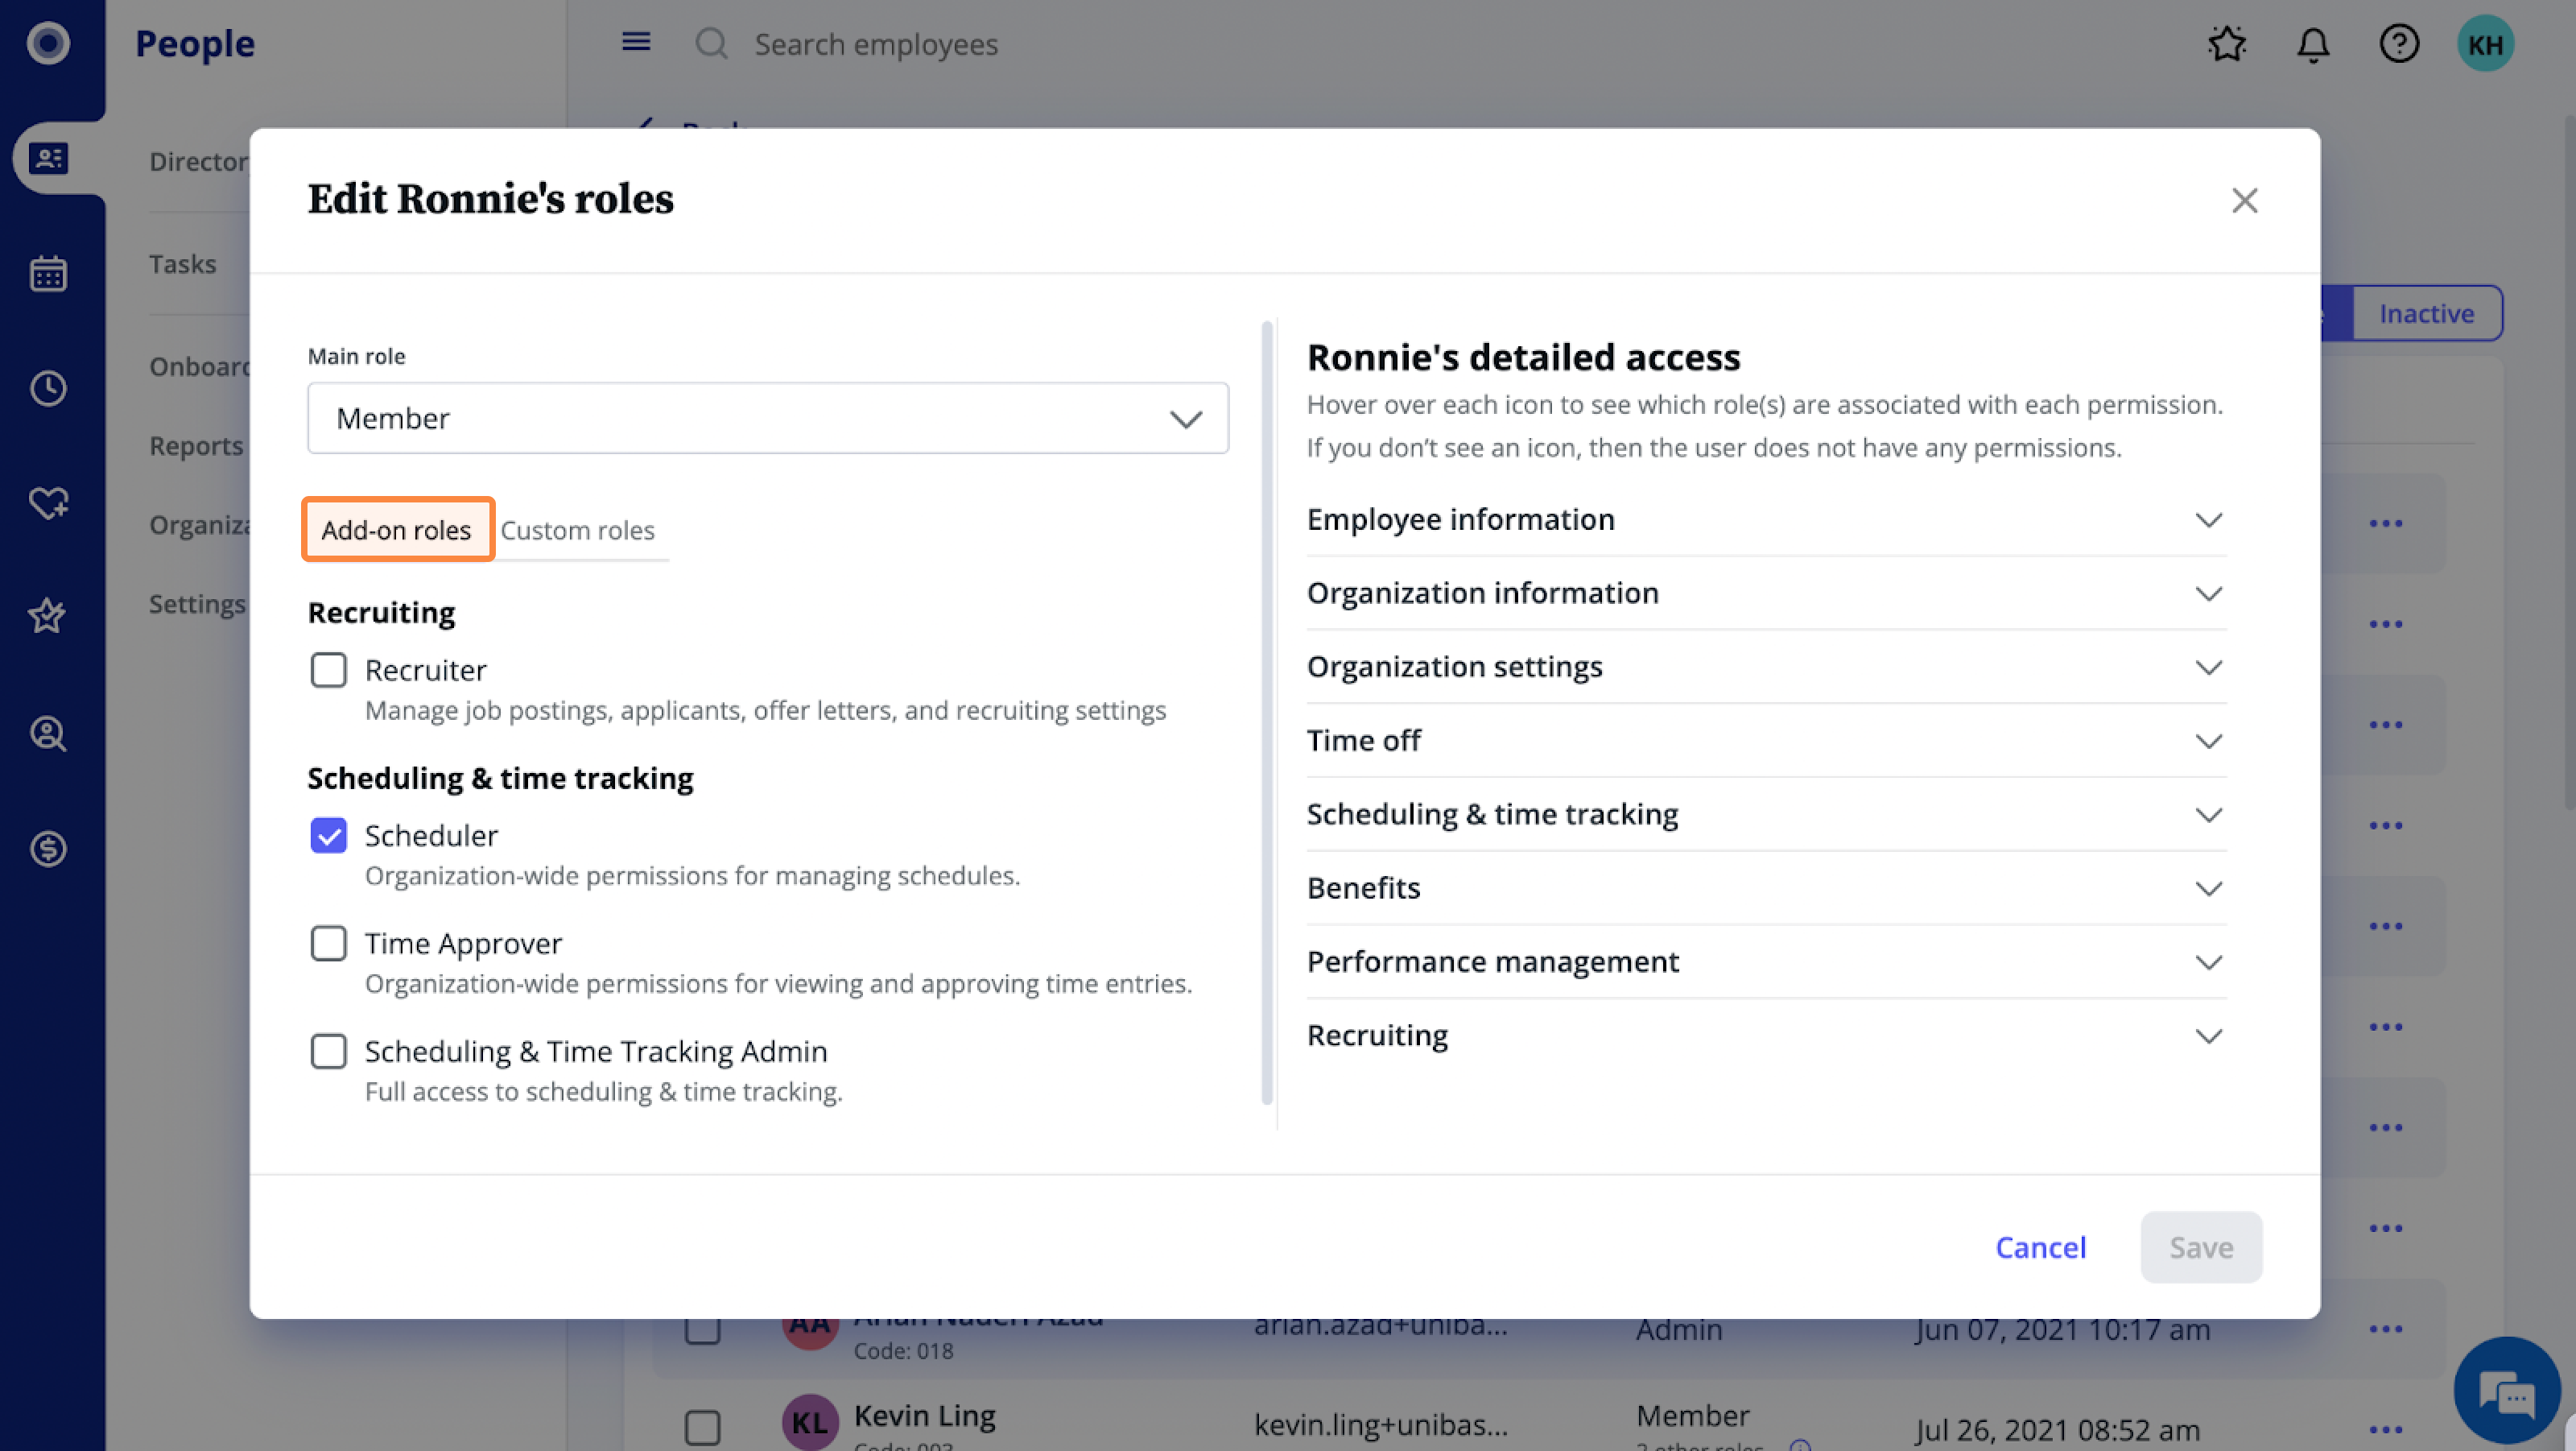The width and height of the screenshot is (2576, 1451).
Task: Open Reports in the People menu
Action: [196, 445]
